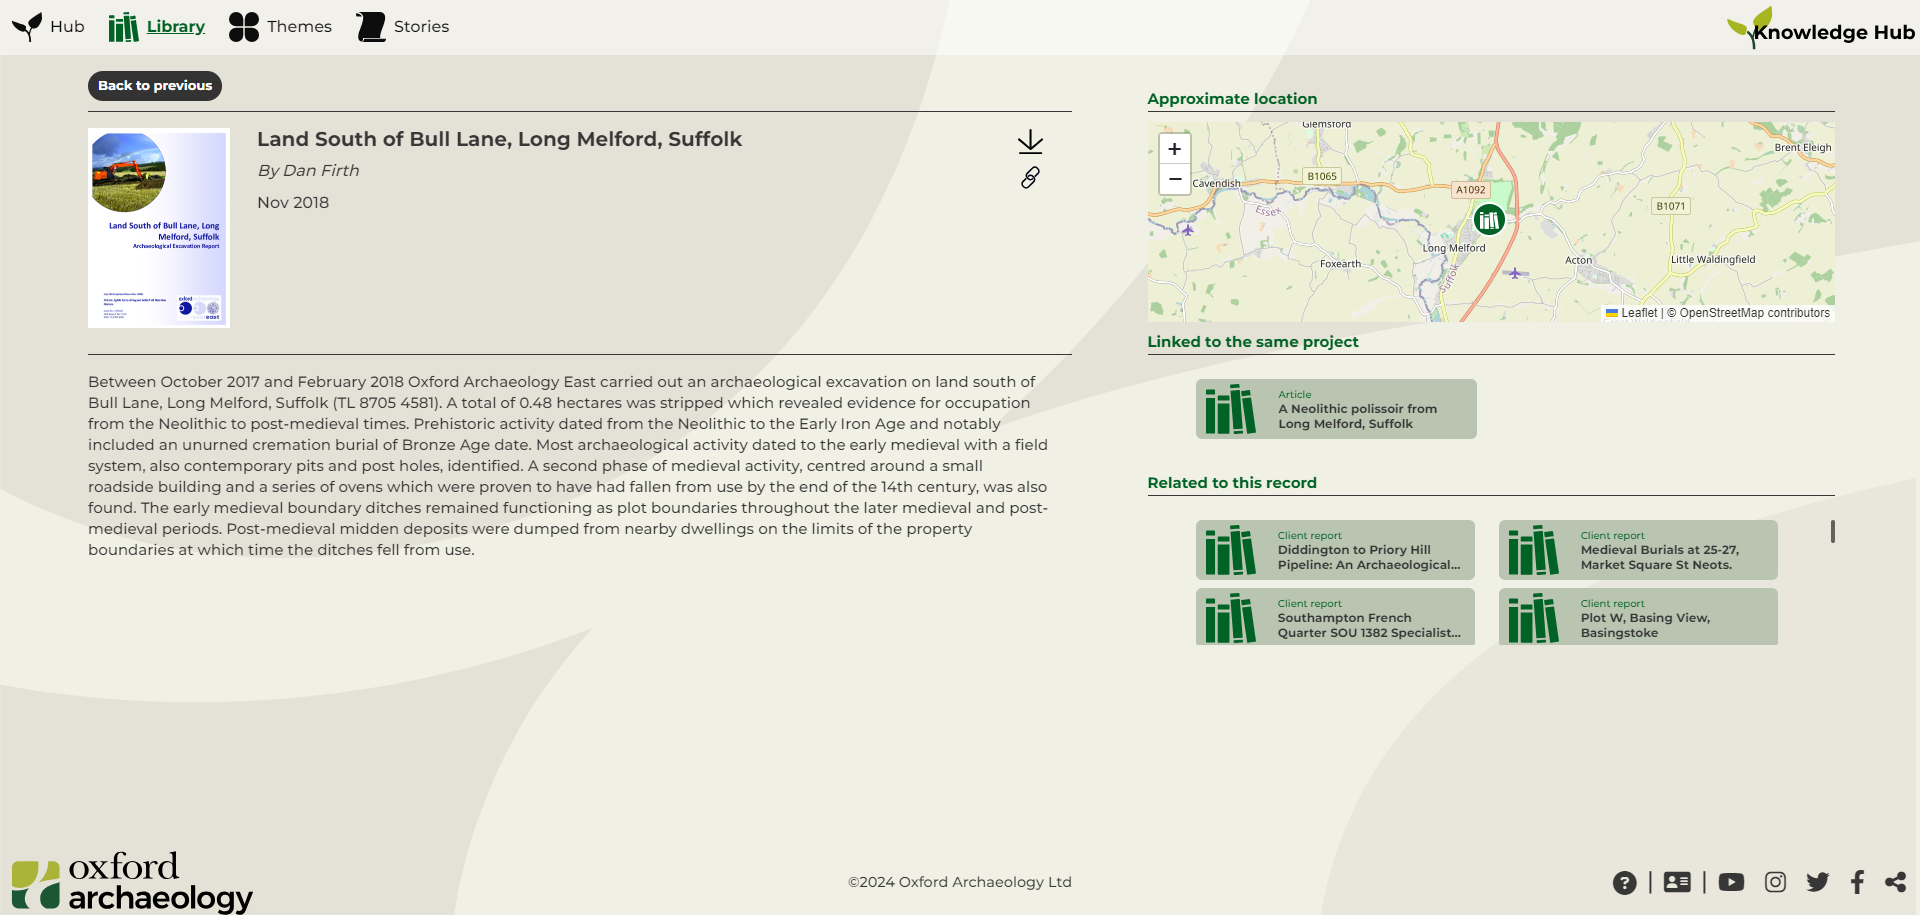Click the author name By Dan Firth
1920x915 pixels.
coord(308,171)
